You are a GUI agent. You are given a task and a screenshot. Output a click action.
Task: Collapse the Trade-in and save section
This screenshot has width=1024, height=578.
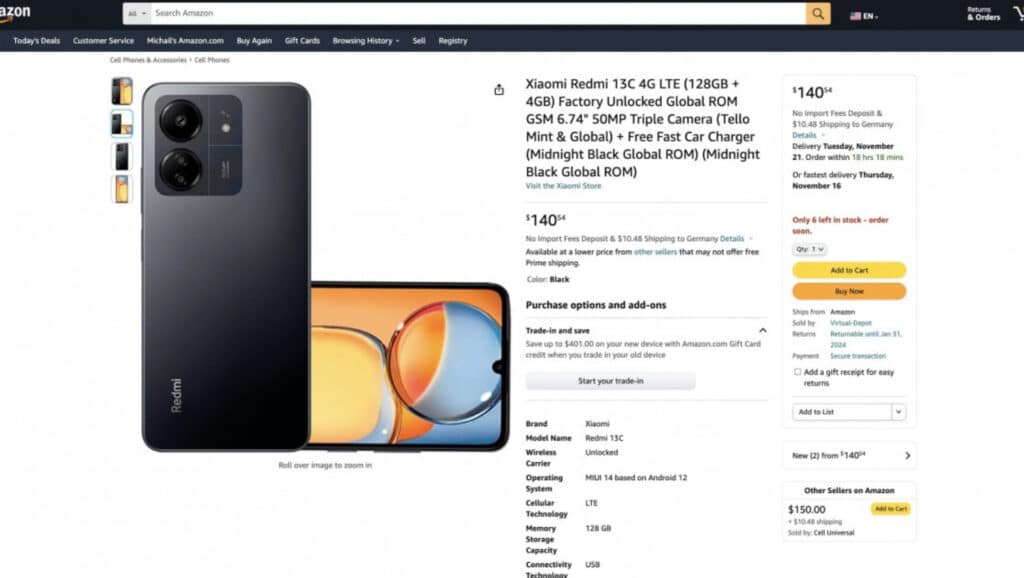click(762, 330)
